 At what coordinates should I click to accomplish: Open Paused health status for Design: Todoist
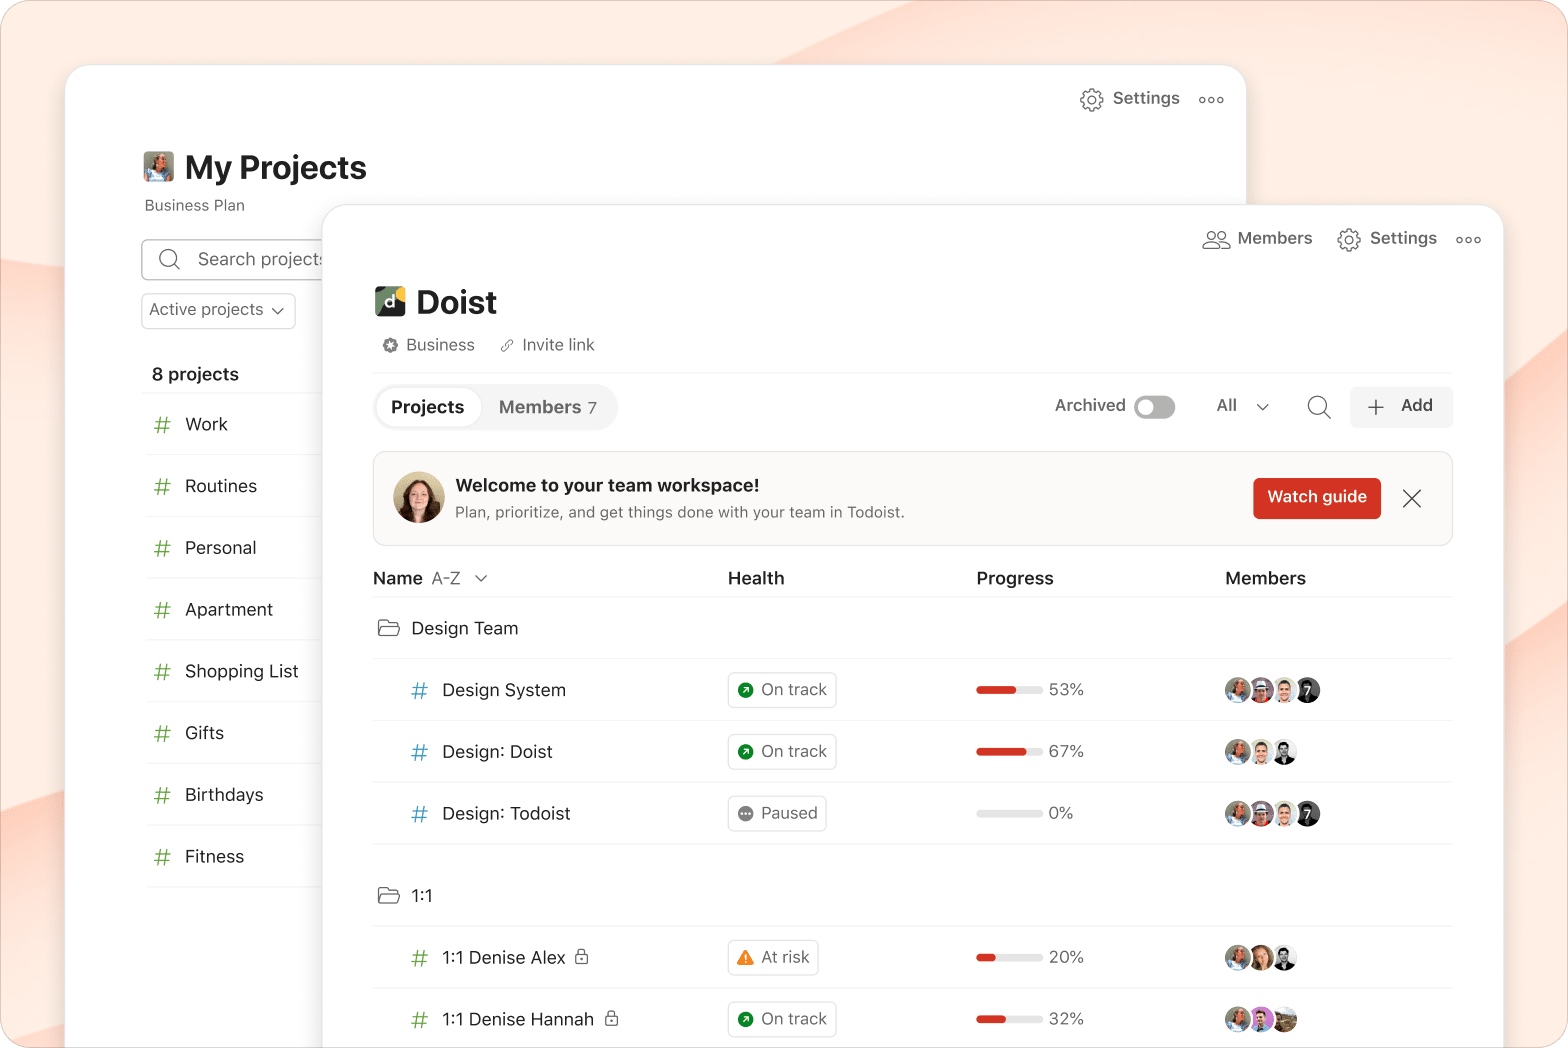pyautogui.click(x=777, y=813)
